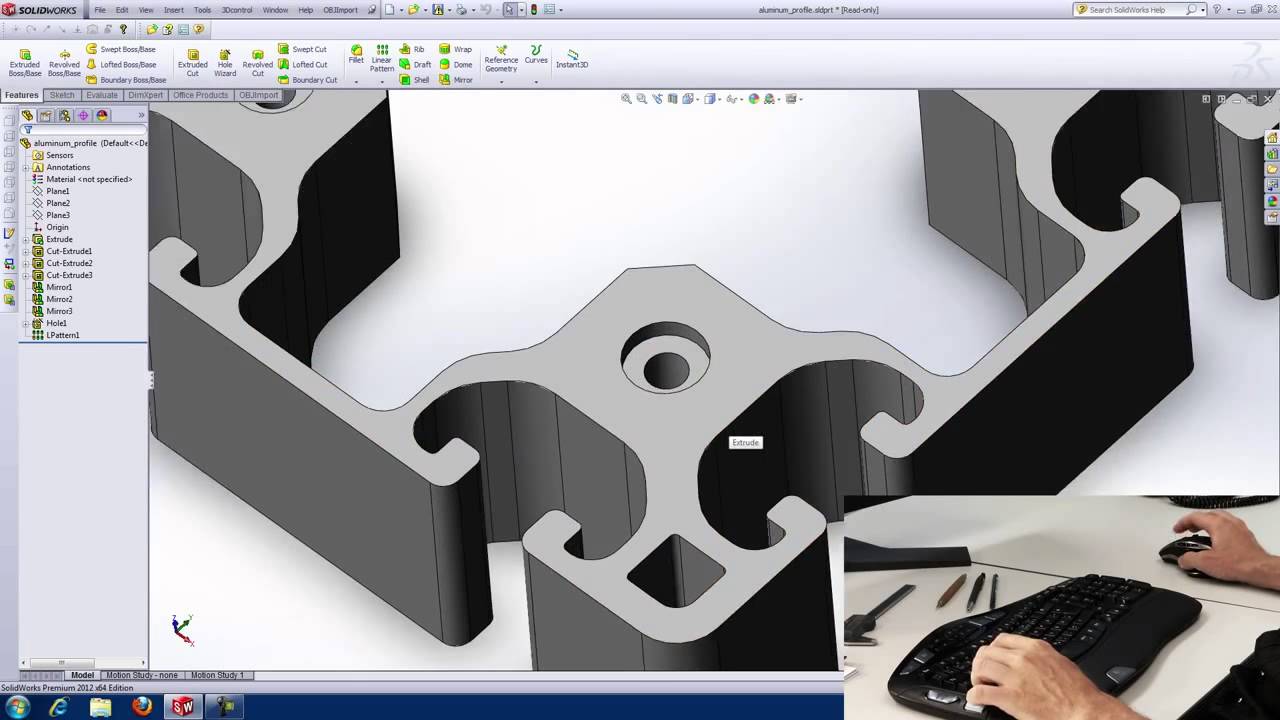Choose Lofted Boss/Base feature

(x=121, y=64)
